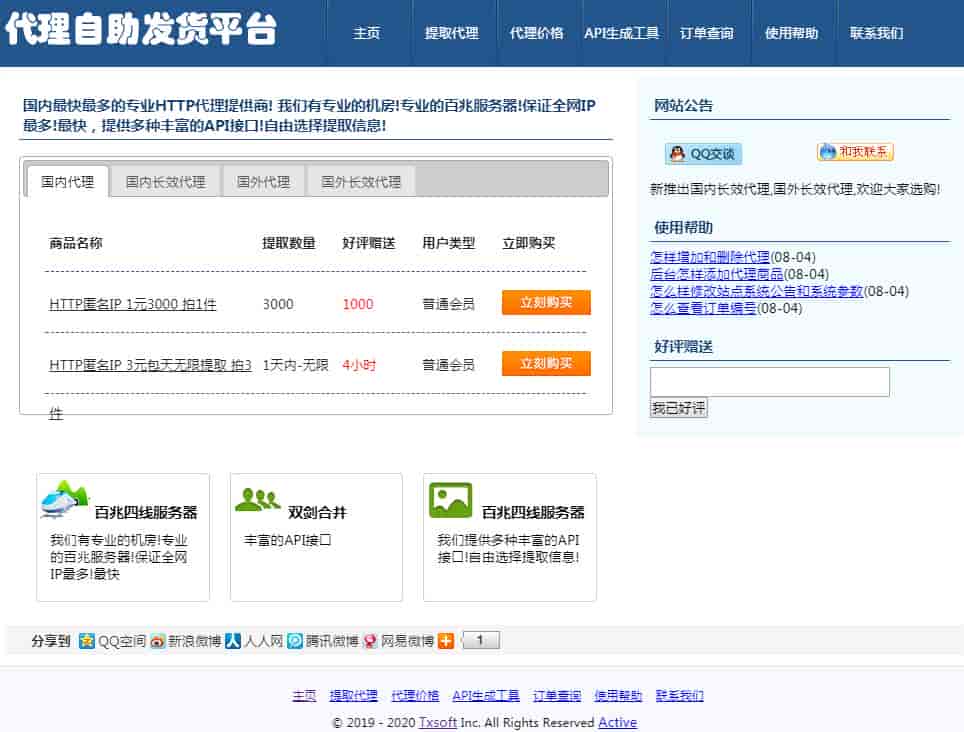Click the 网易微博 share icon
Image resolution: width=964 pixels, height=732 pixels.
click(370, 641)
